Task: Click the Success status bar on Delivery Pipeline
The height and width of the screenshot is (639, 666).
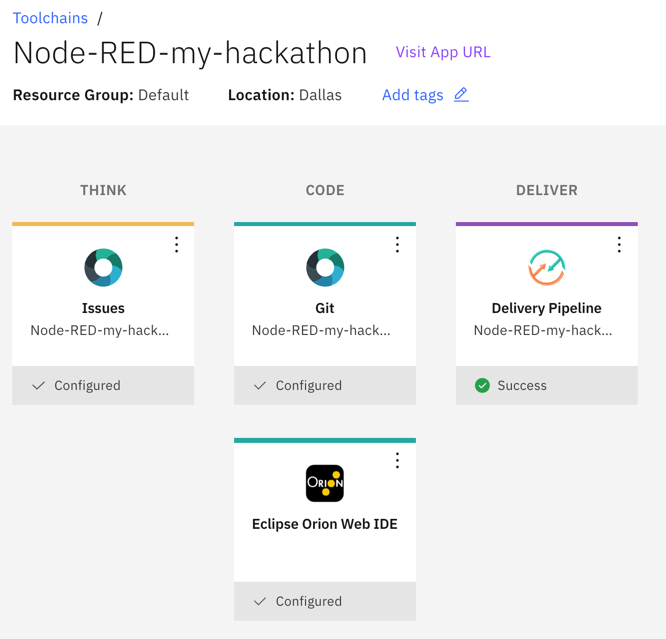Action: pos(546,386)
